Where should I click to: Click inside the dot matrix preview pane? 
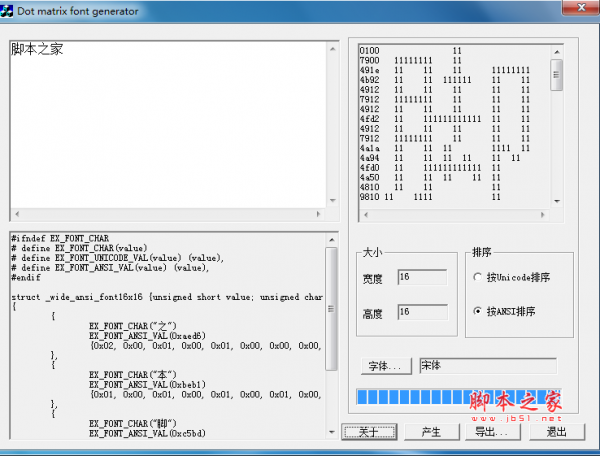click(450, 125)
